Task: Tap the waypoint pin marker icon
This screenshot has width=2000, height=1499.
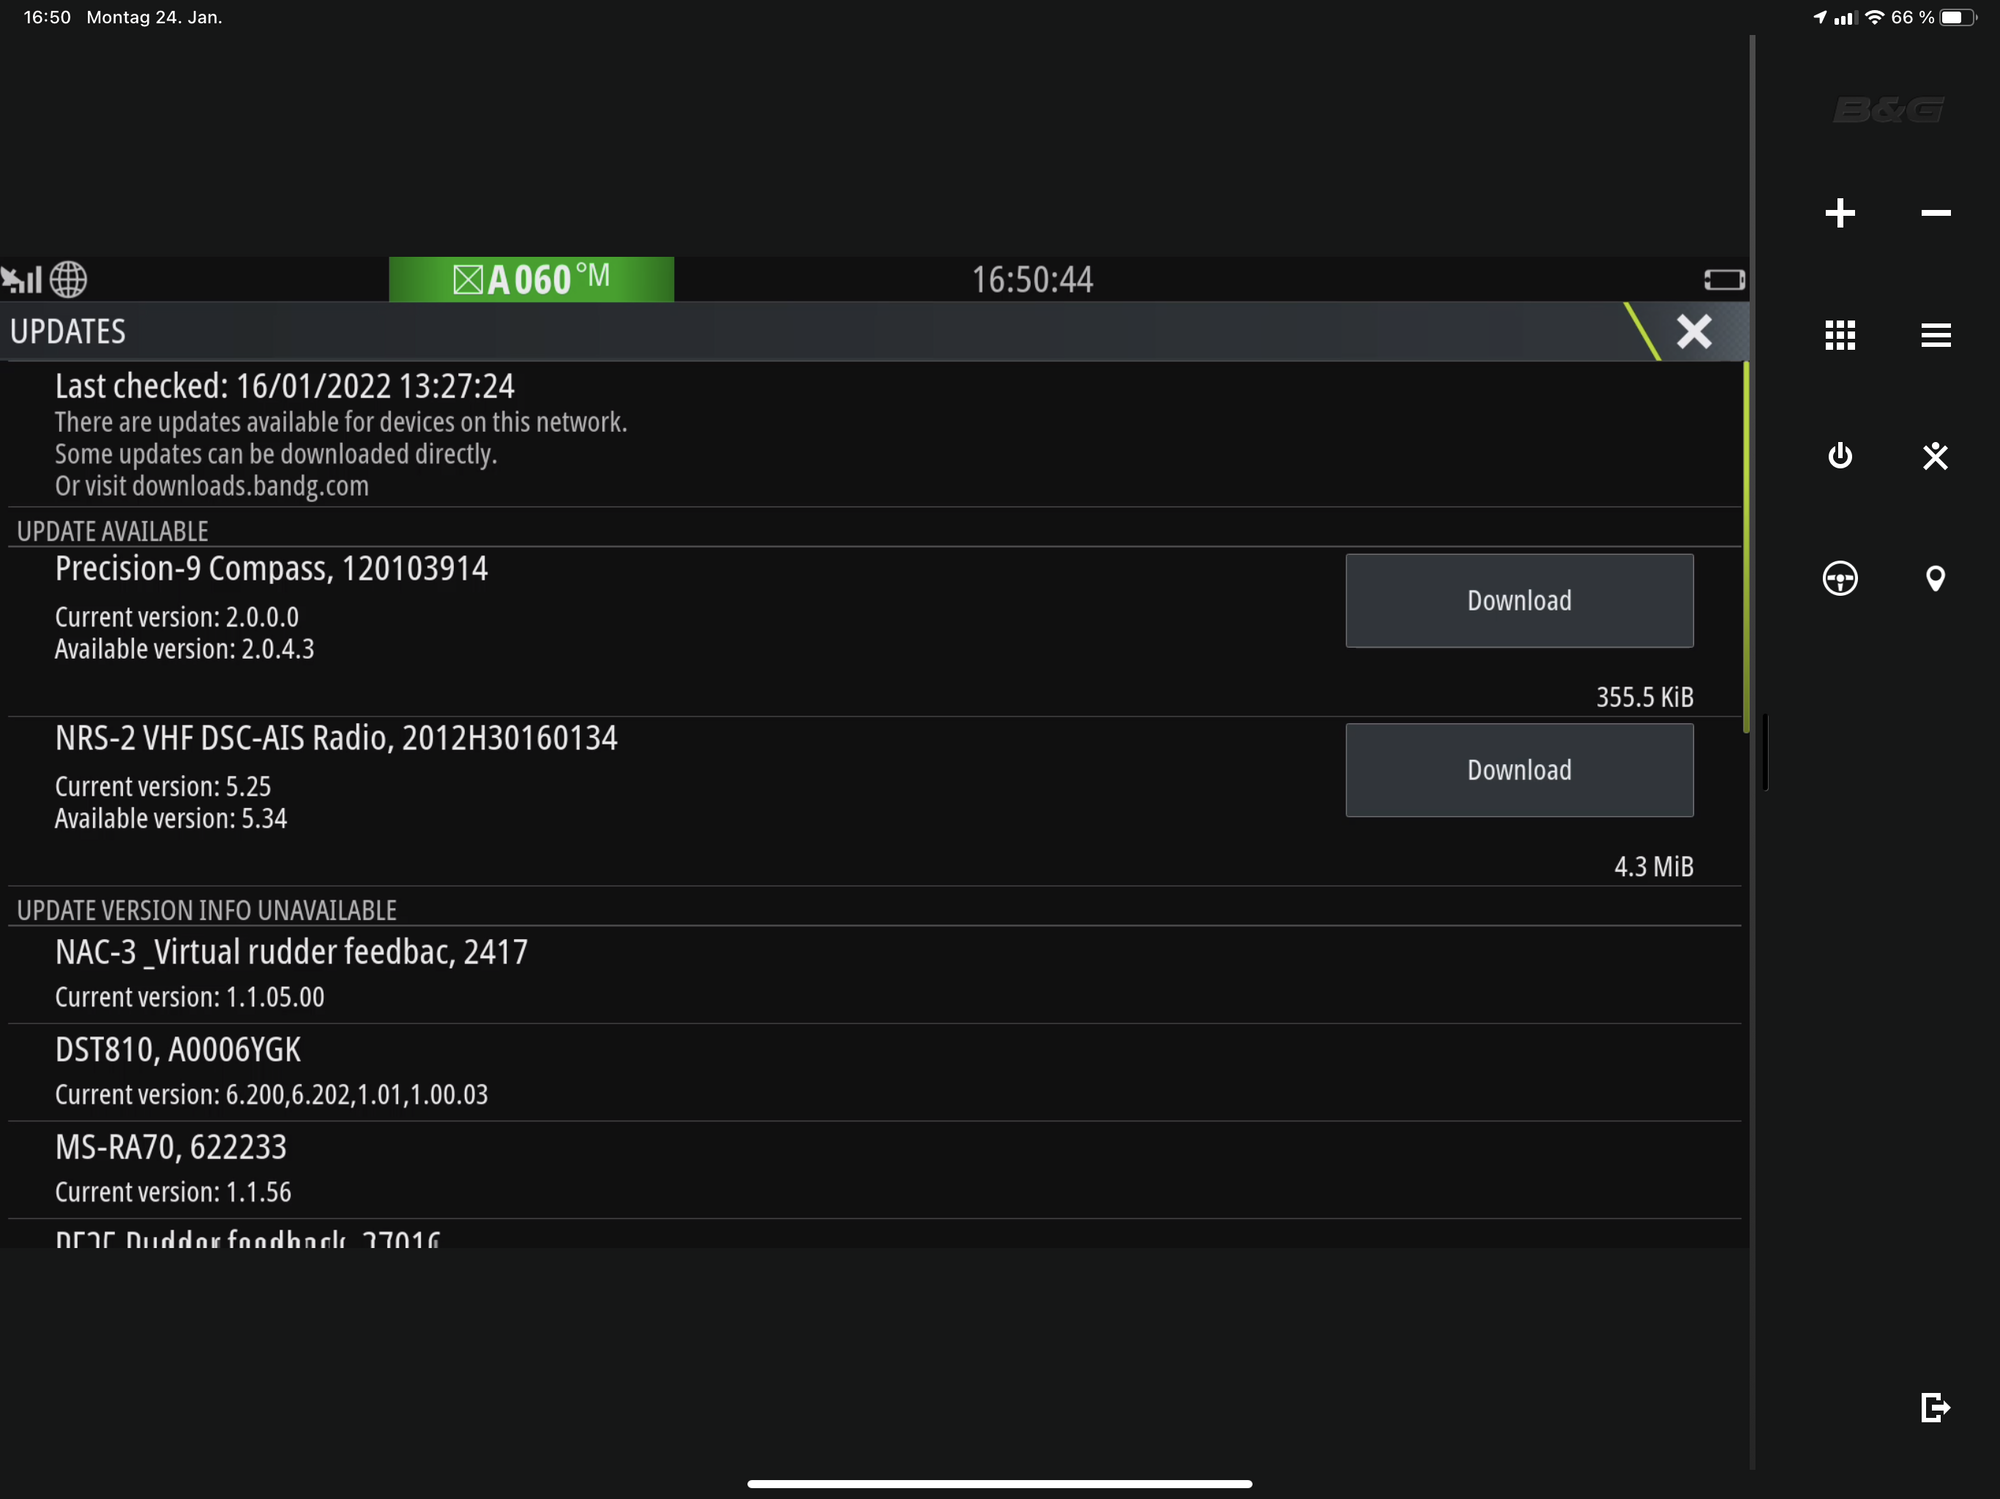Action: coord(1935,578)
